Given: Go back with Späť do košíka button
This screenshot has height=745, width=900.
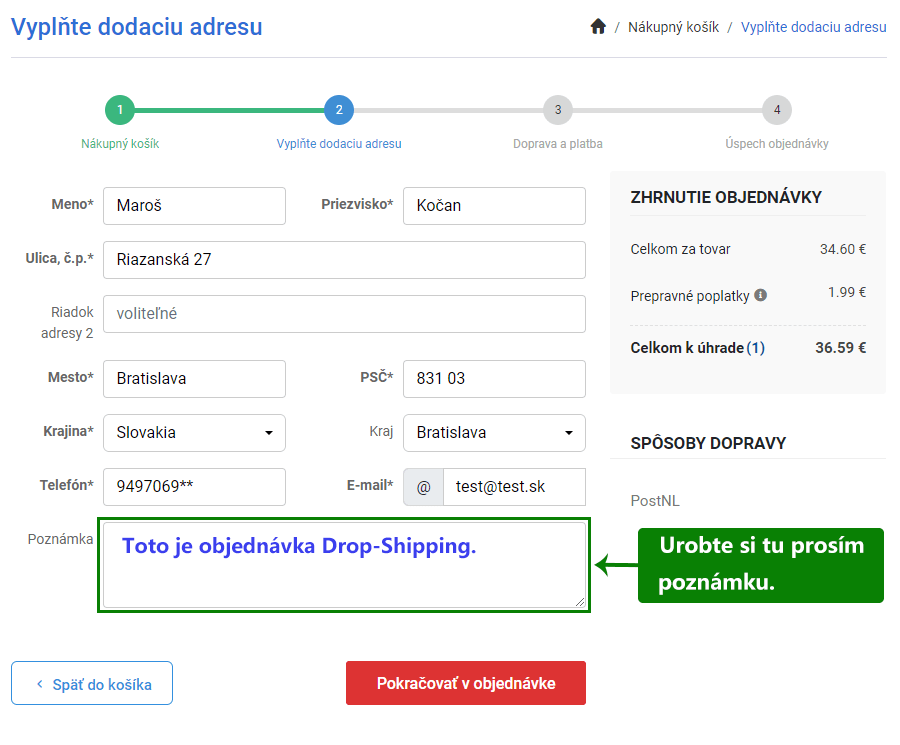Looking at the screenshot, I should click(x=92, y=684).
